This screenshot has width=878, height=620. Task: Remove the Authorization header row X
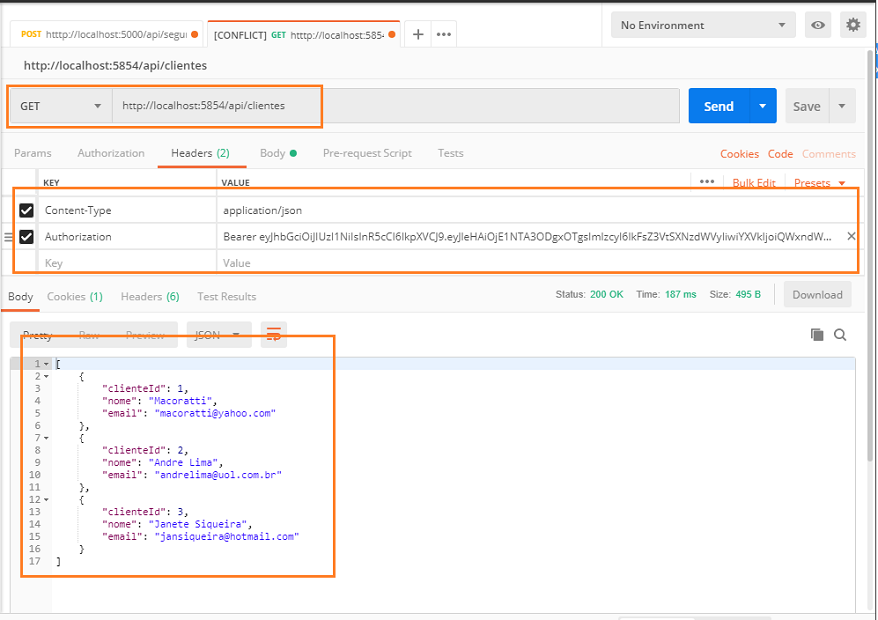[x=851, y=236]
